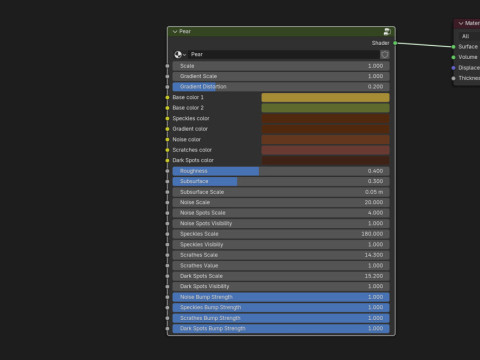Click the Speckles color input socket
480x360 pixels.
tap(167, 118)
